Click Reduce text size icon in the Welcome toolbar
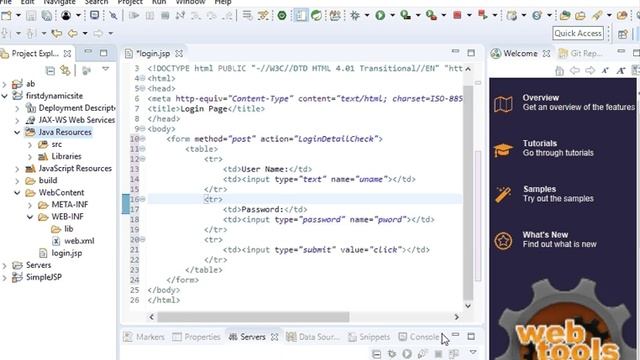This screenshot has width=640, height=360. (x=605, y=71)
